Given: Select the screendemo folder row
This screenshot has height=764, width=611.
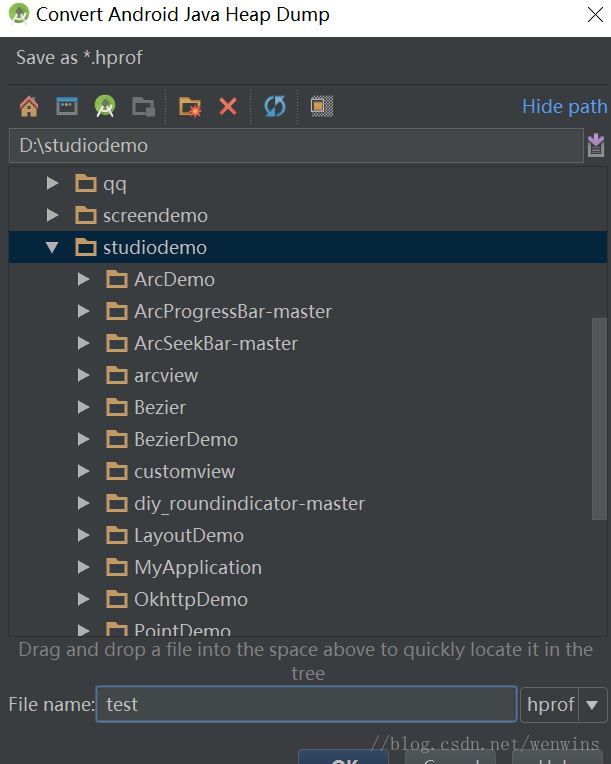Looking at the screenshot, I should (308, 215).
